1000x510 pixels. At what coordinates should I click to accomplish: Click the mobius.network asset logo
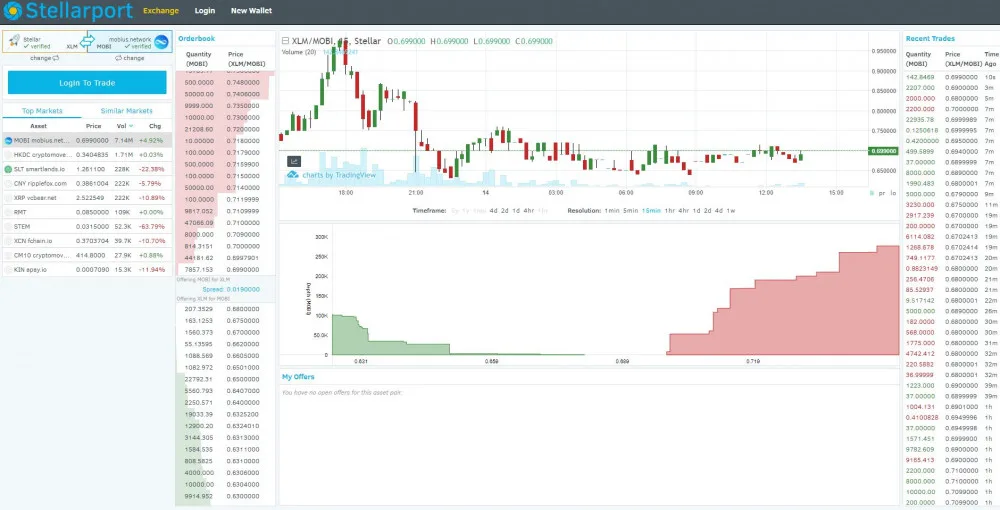pos(160,41)
